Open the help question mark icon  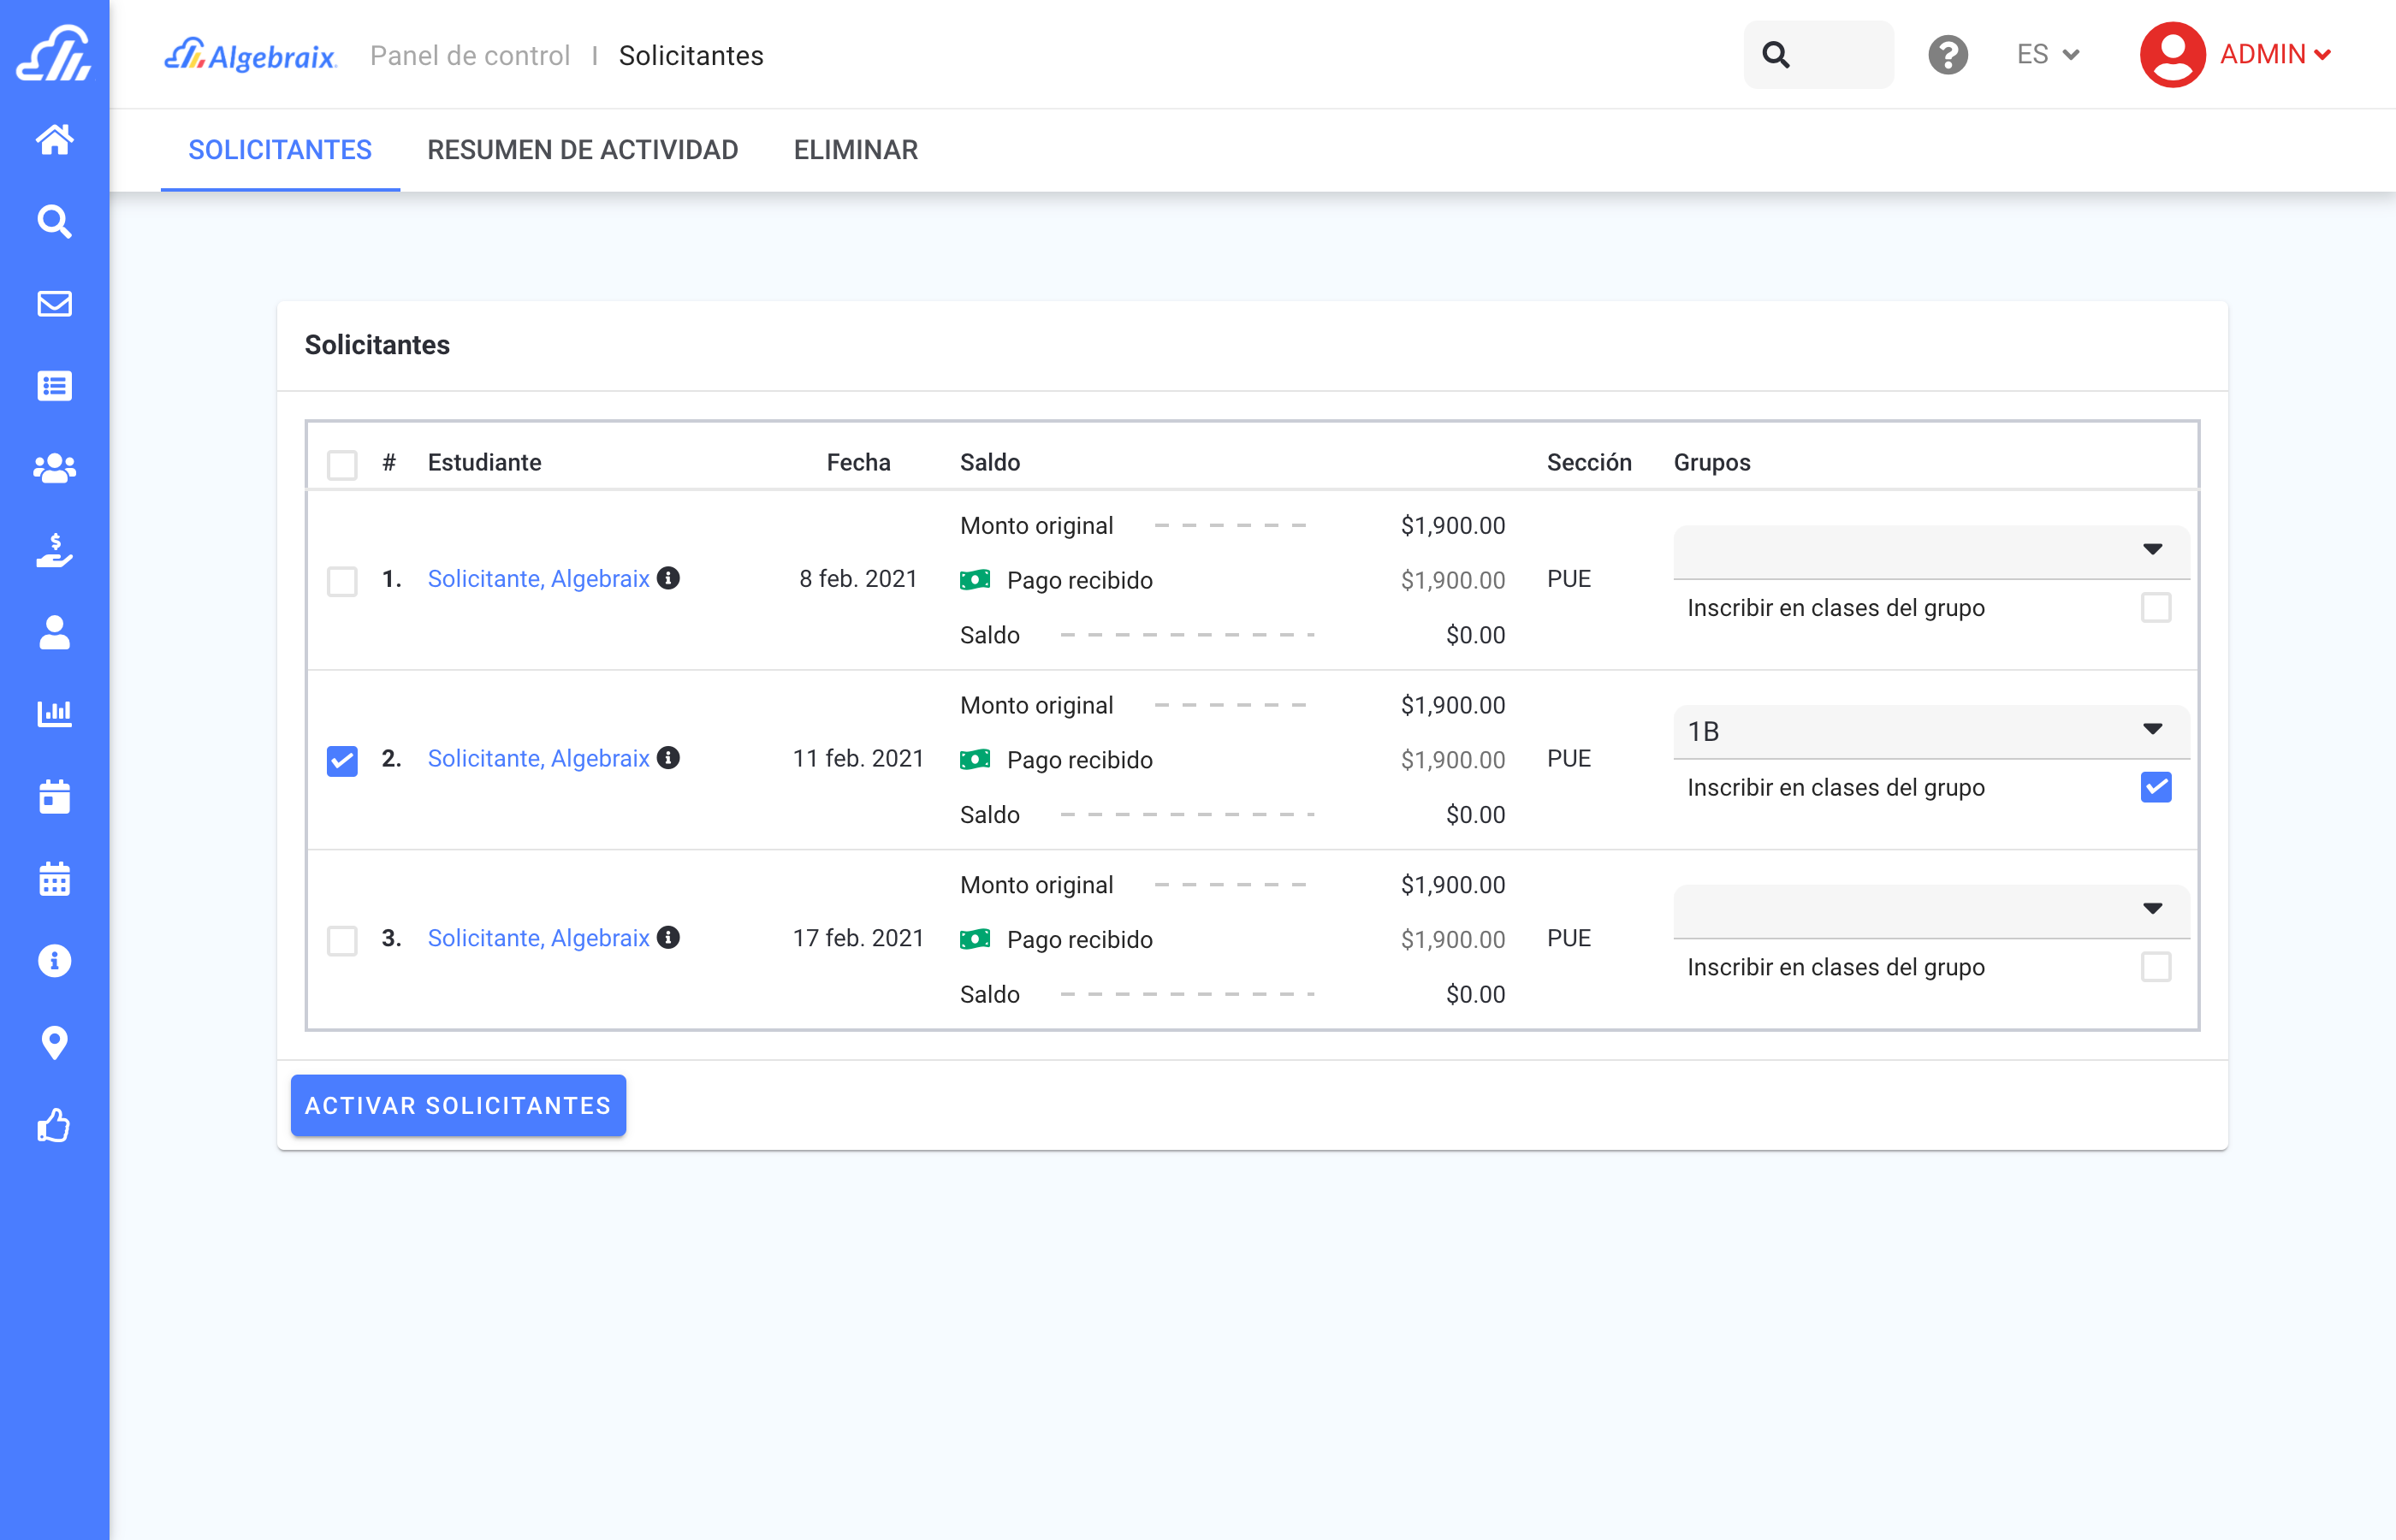[x=1947, y=55]
